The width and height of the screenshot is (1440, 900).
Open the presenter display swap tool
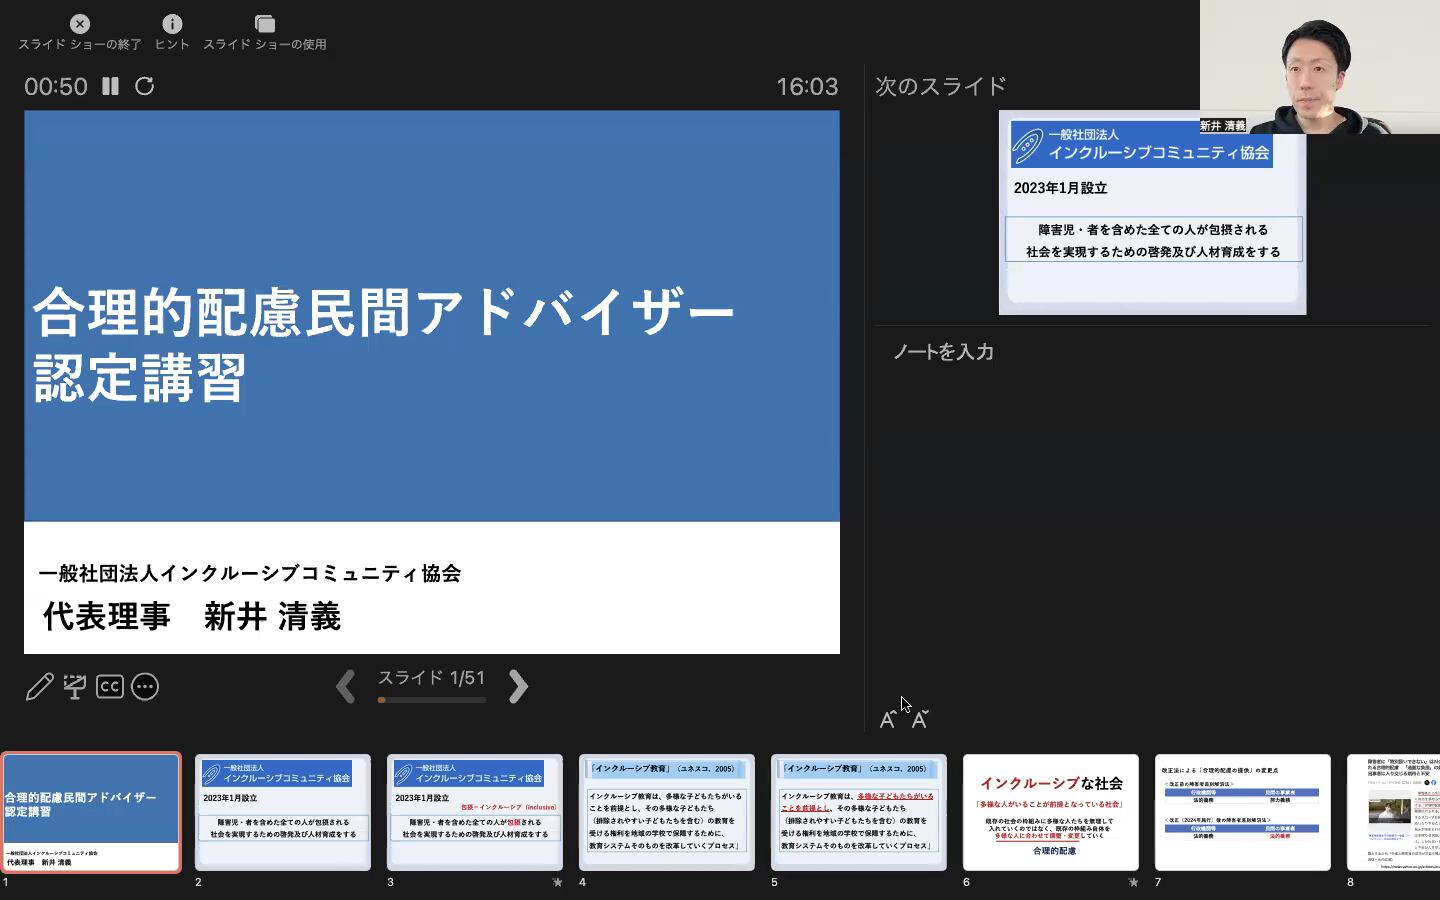(x=75, y=687)
